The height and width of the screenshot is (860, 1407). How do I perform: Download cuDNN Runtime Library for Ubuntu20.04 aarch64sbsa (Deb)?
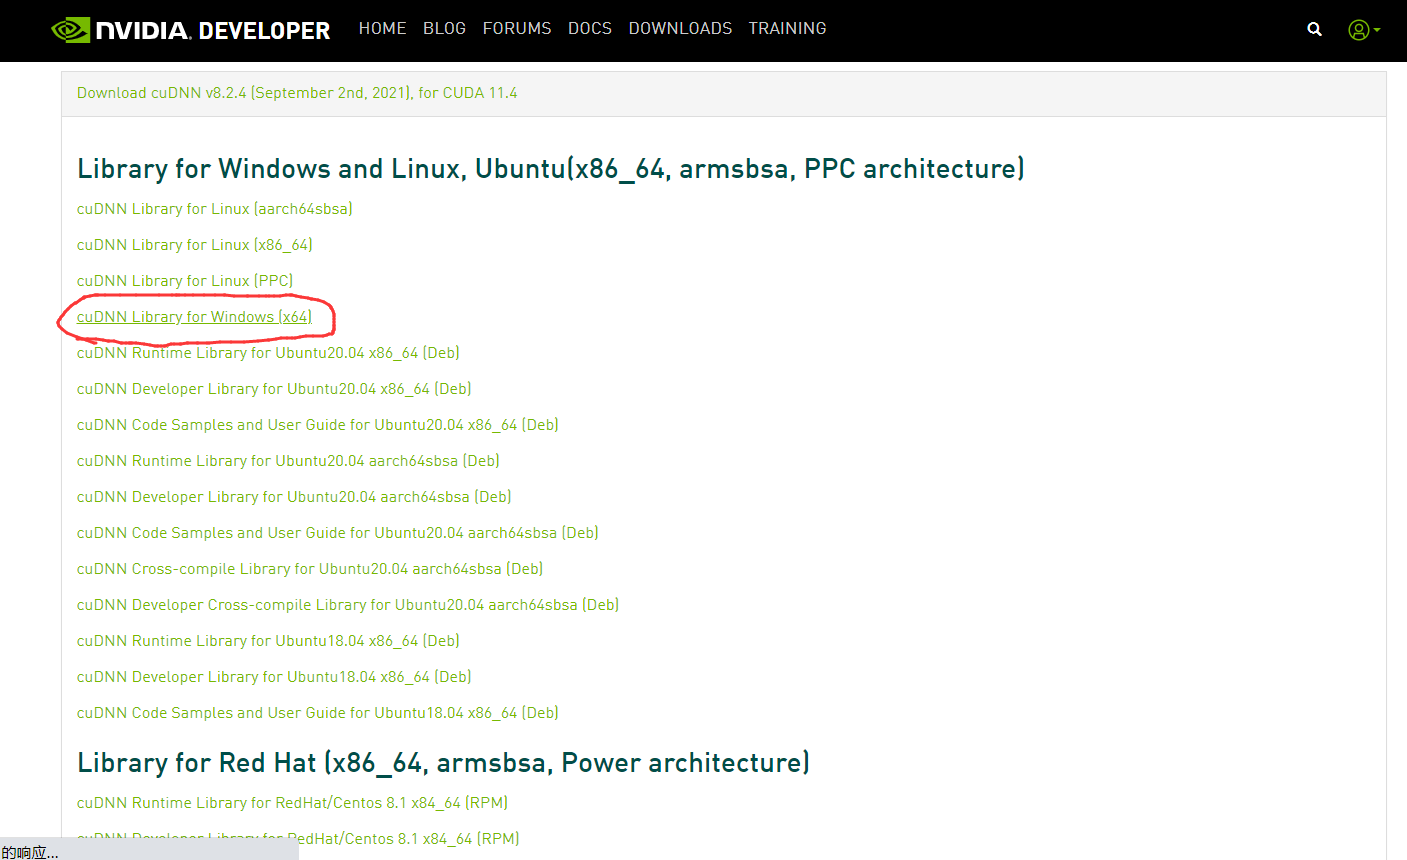(x=288, y=461)
